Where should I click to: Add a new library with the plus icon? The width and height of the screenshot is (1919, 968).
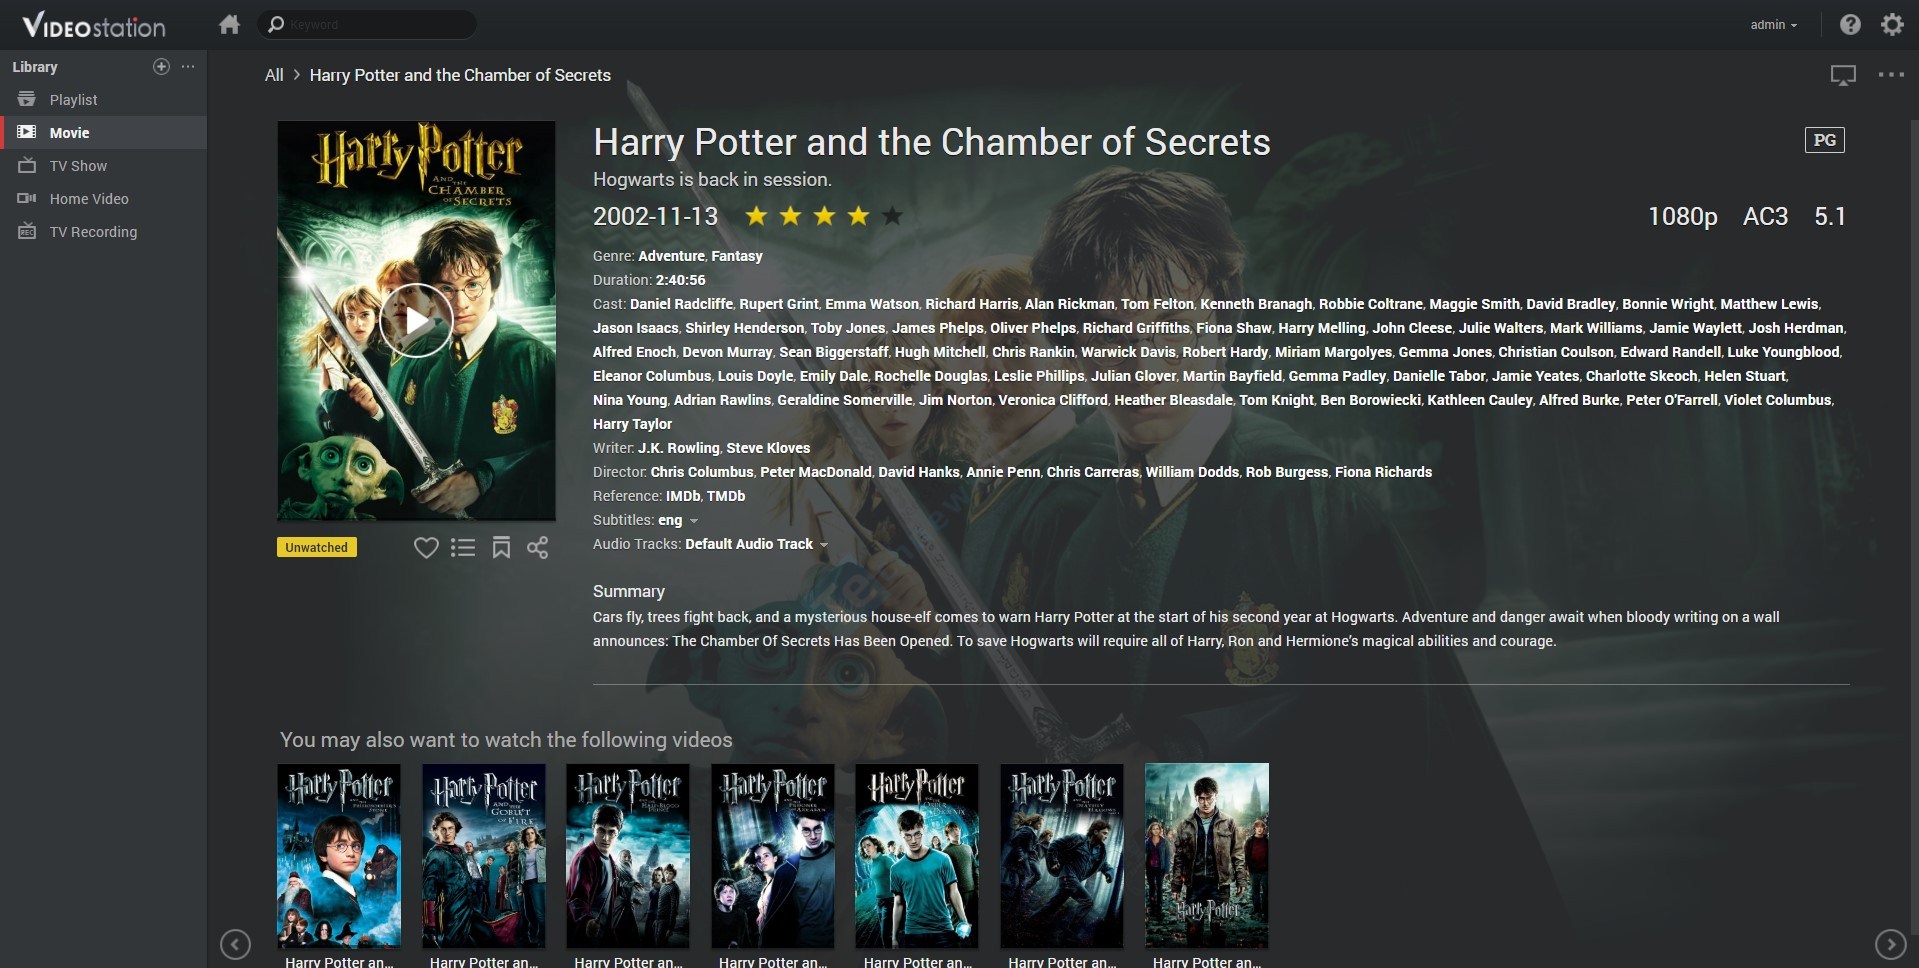tap(161, 66)
